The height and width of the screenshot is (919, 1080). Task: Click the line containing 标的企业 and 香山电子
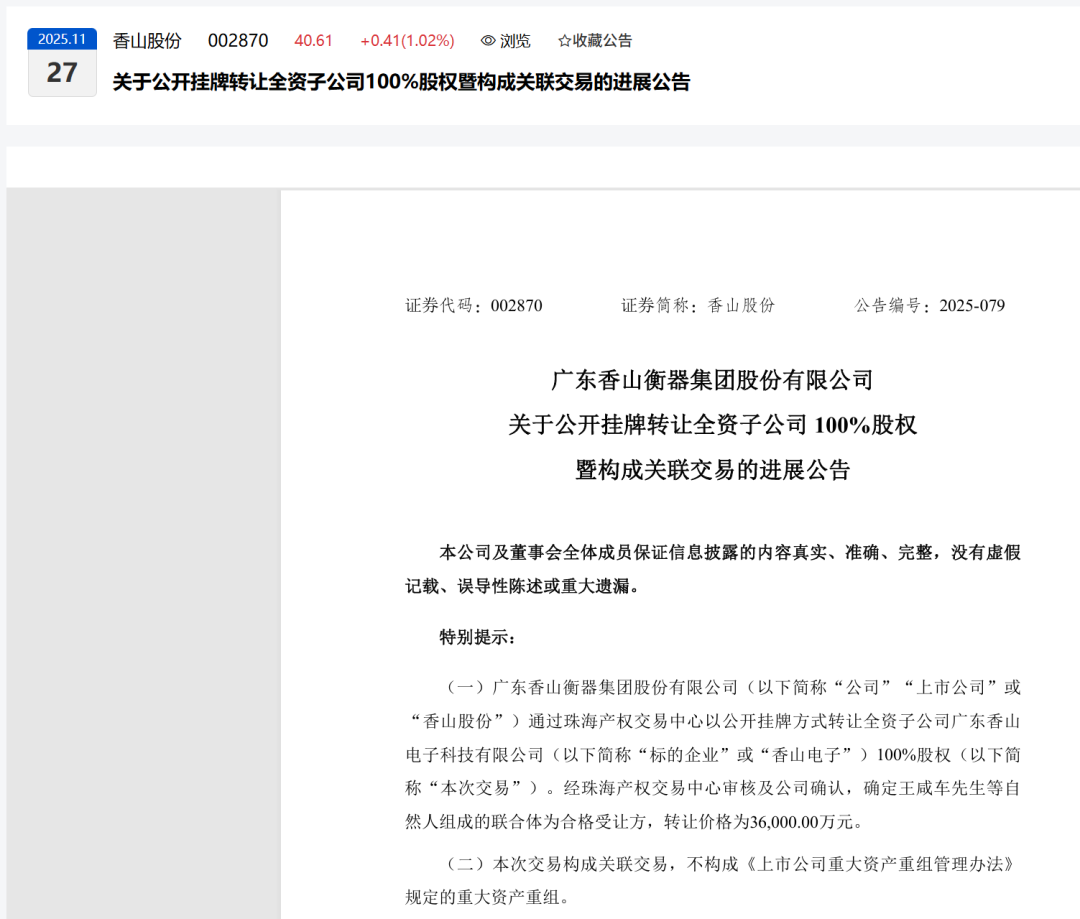pyautogui.click(x=713, y=755)
